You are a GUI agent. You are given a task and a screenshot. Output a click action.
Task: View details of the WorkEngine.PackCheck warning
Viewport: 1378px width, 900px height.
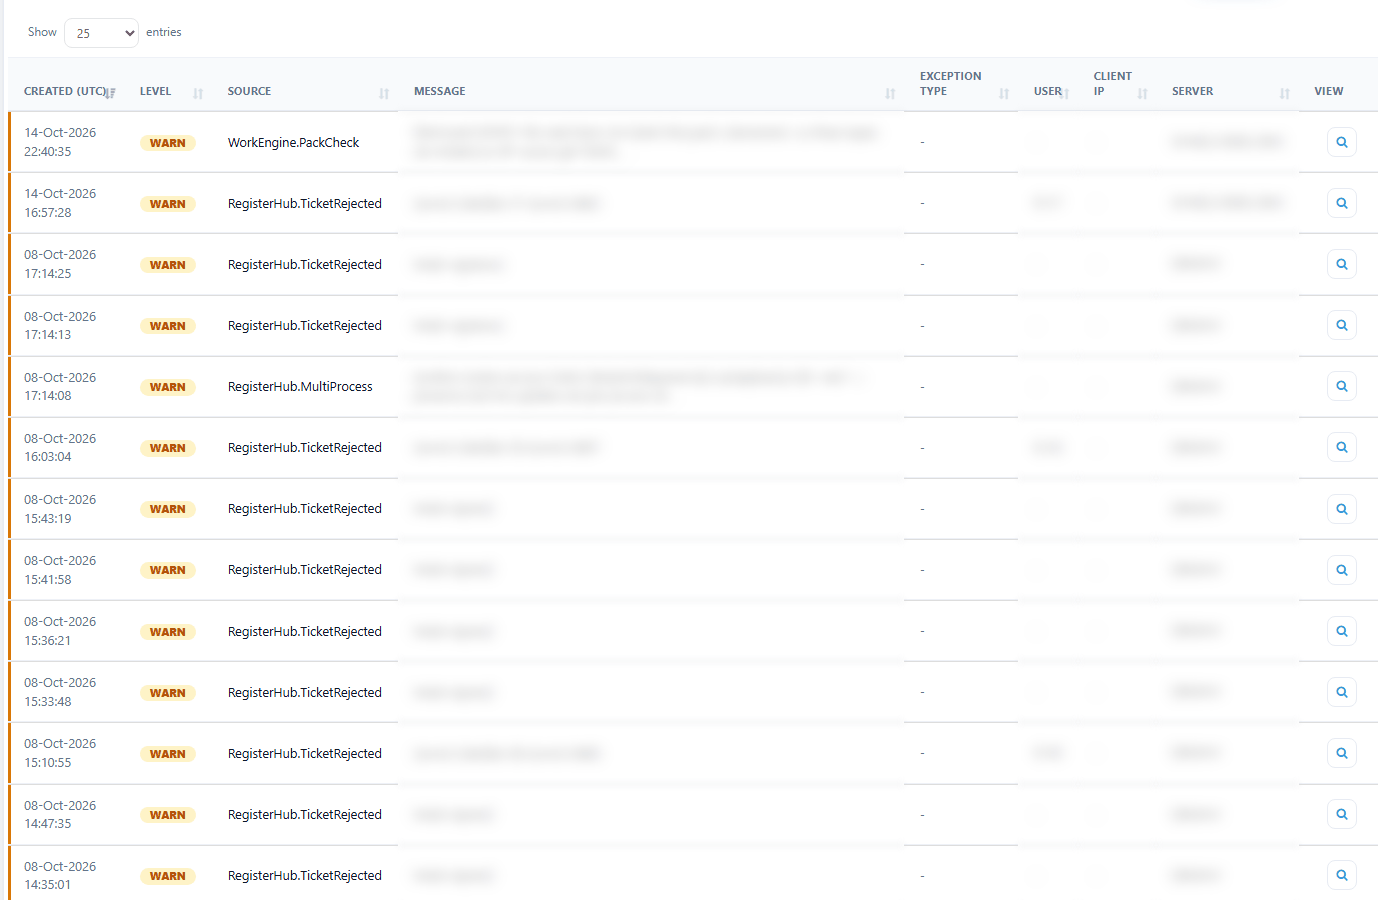[1341, 142]
